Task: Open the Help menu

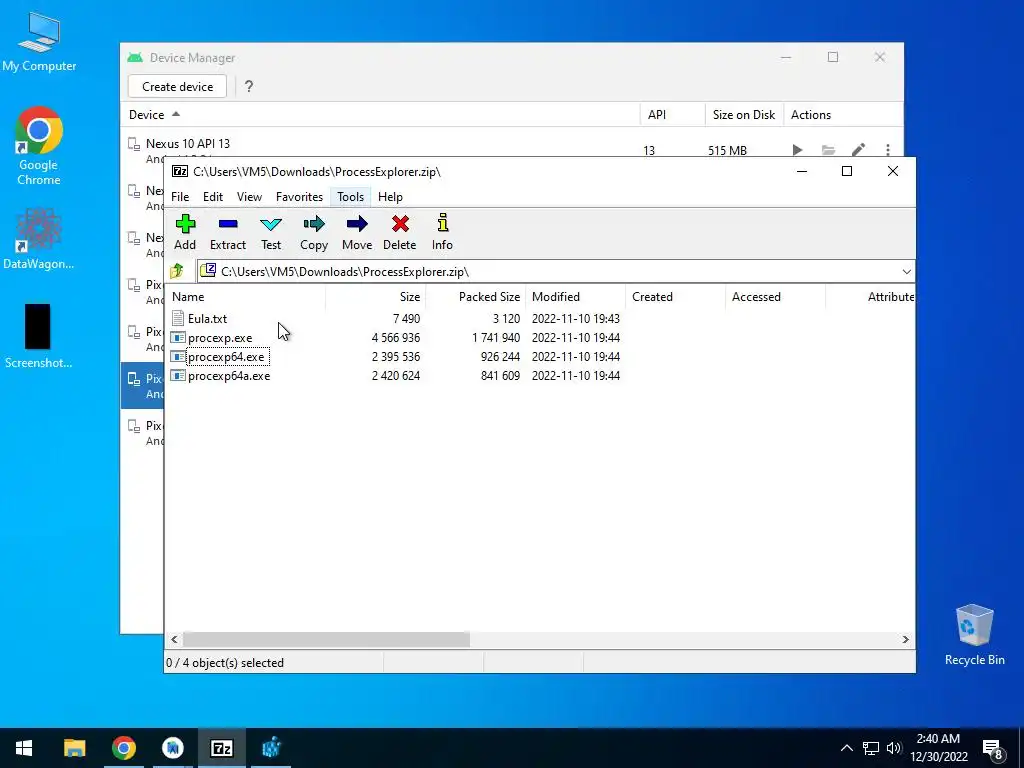Action: coord(391,197)
